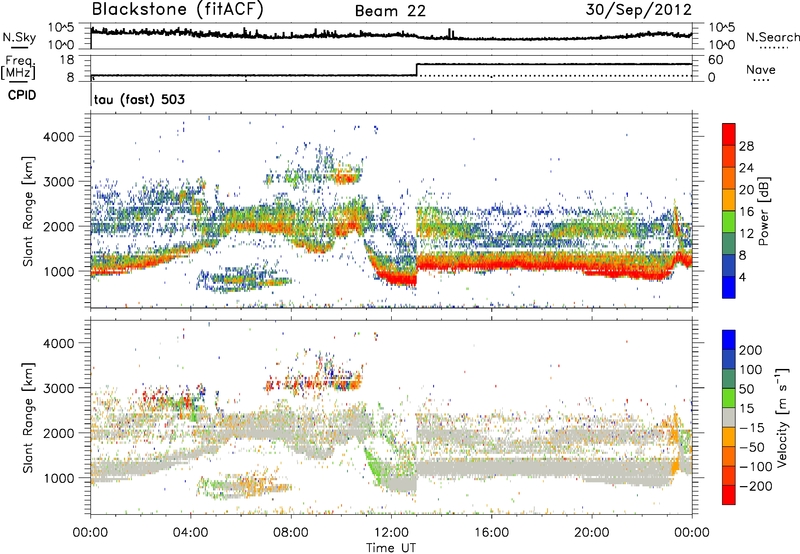Click the 4 label on power colorbar
800x554 pixels.
click(743, 278)
